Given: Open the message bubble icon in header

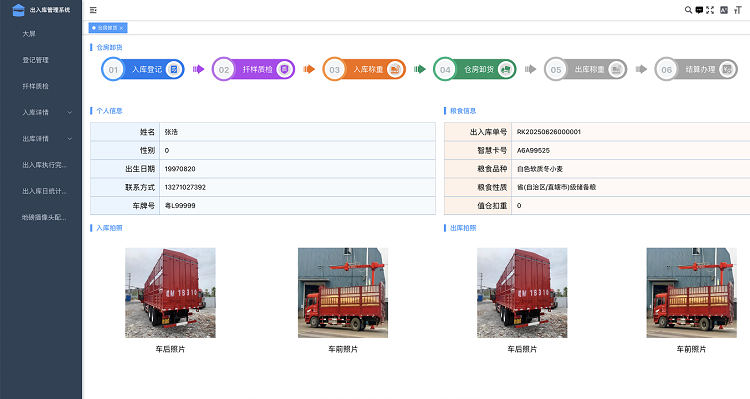Looking at the screenshot, I should 699,10.
